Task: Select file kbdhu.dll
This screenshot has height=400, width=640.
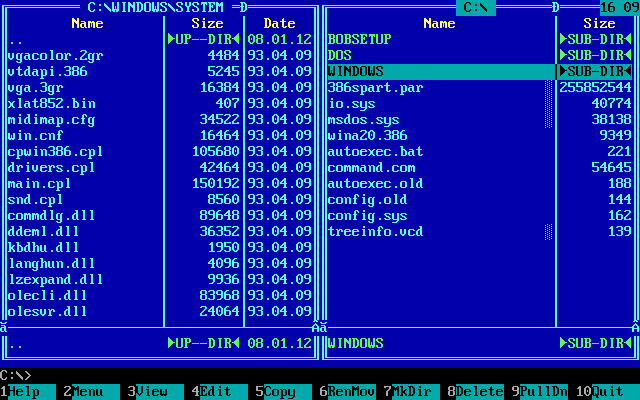Action: coord(160,247)
